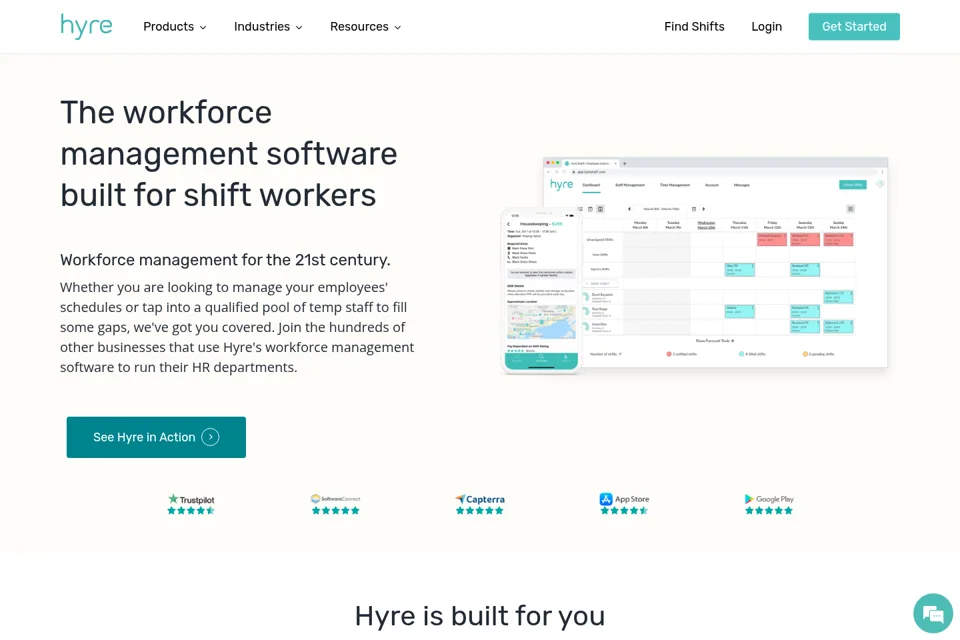
Task: Click the hyre logo in the header
Action: click(86, 26)
